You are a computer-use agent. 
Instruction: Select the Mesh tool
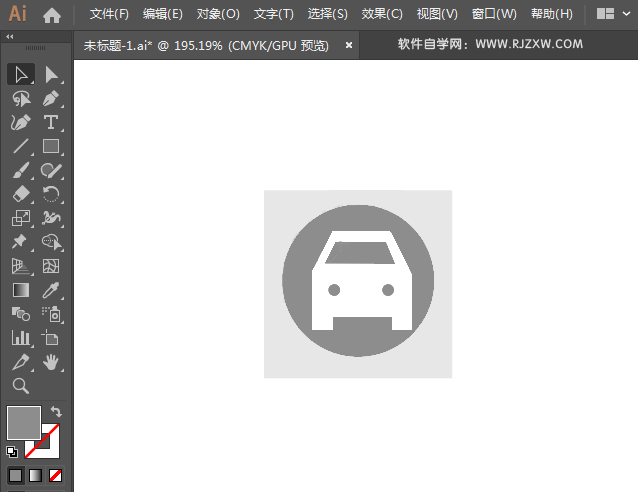pyautogui.click(x=51, y=266)
